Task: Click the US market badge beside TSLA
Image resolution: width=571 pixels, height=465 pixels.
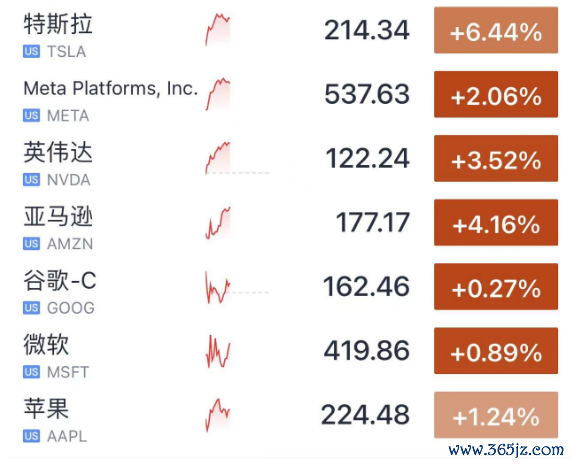Action: click(x=31, y=51)
